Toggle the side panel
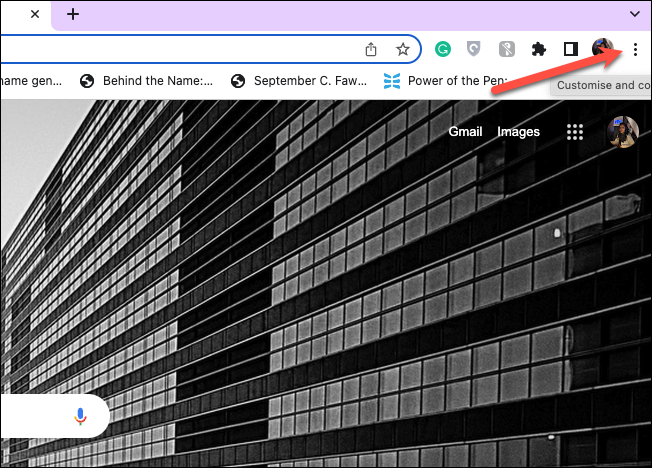The image size is (652, 468). (570, 49)
